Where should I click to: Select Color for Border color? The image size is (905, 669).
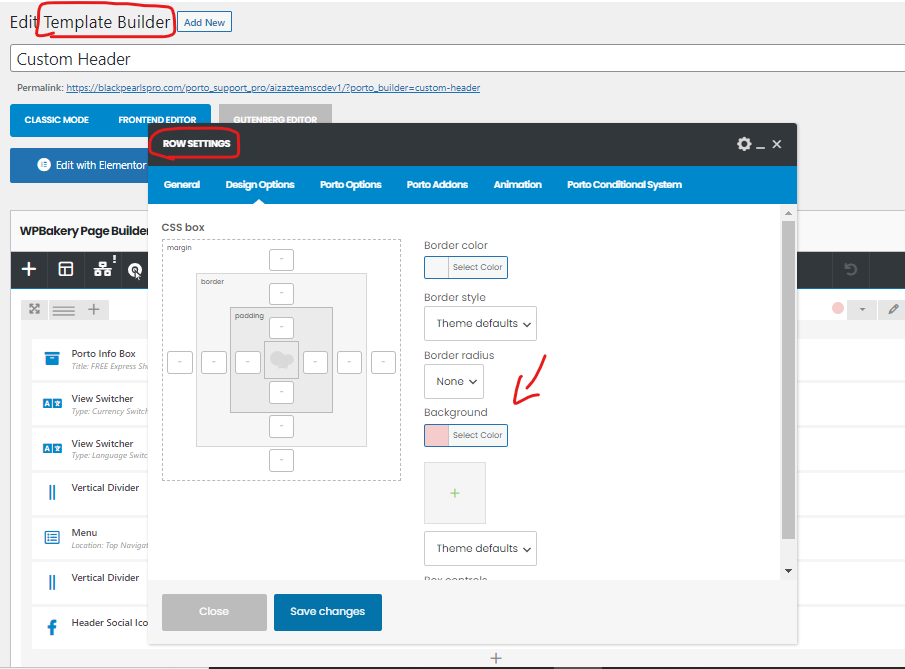point(466,267)
